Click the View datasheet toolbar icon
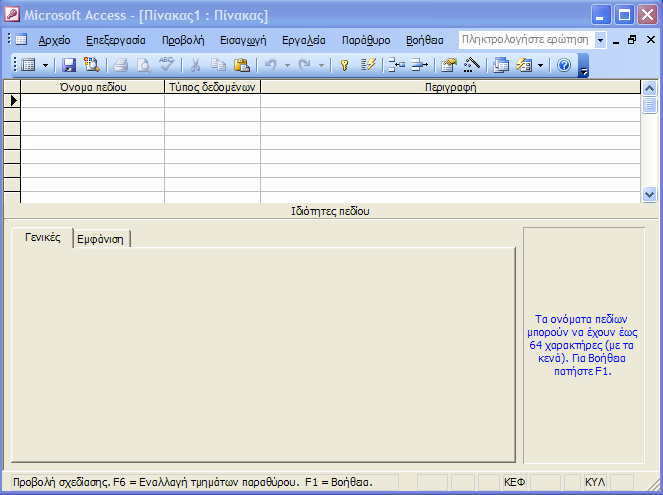 (x=28, y=65)
